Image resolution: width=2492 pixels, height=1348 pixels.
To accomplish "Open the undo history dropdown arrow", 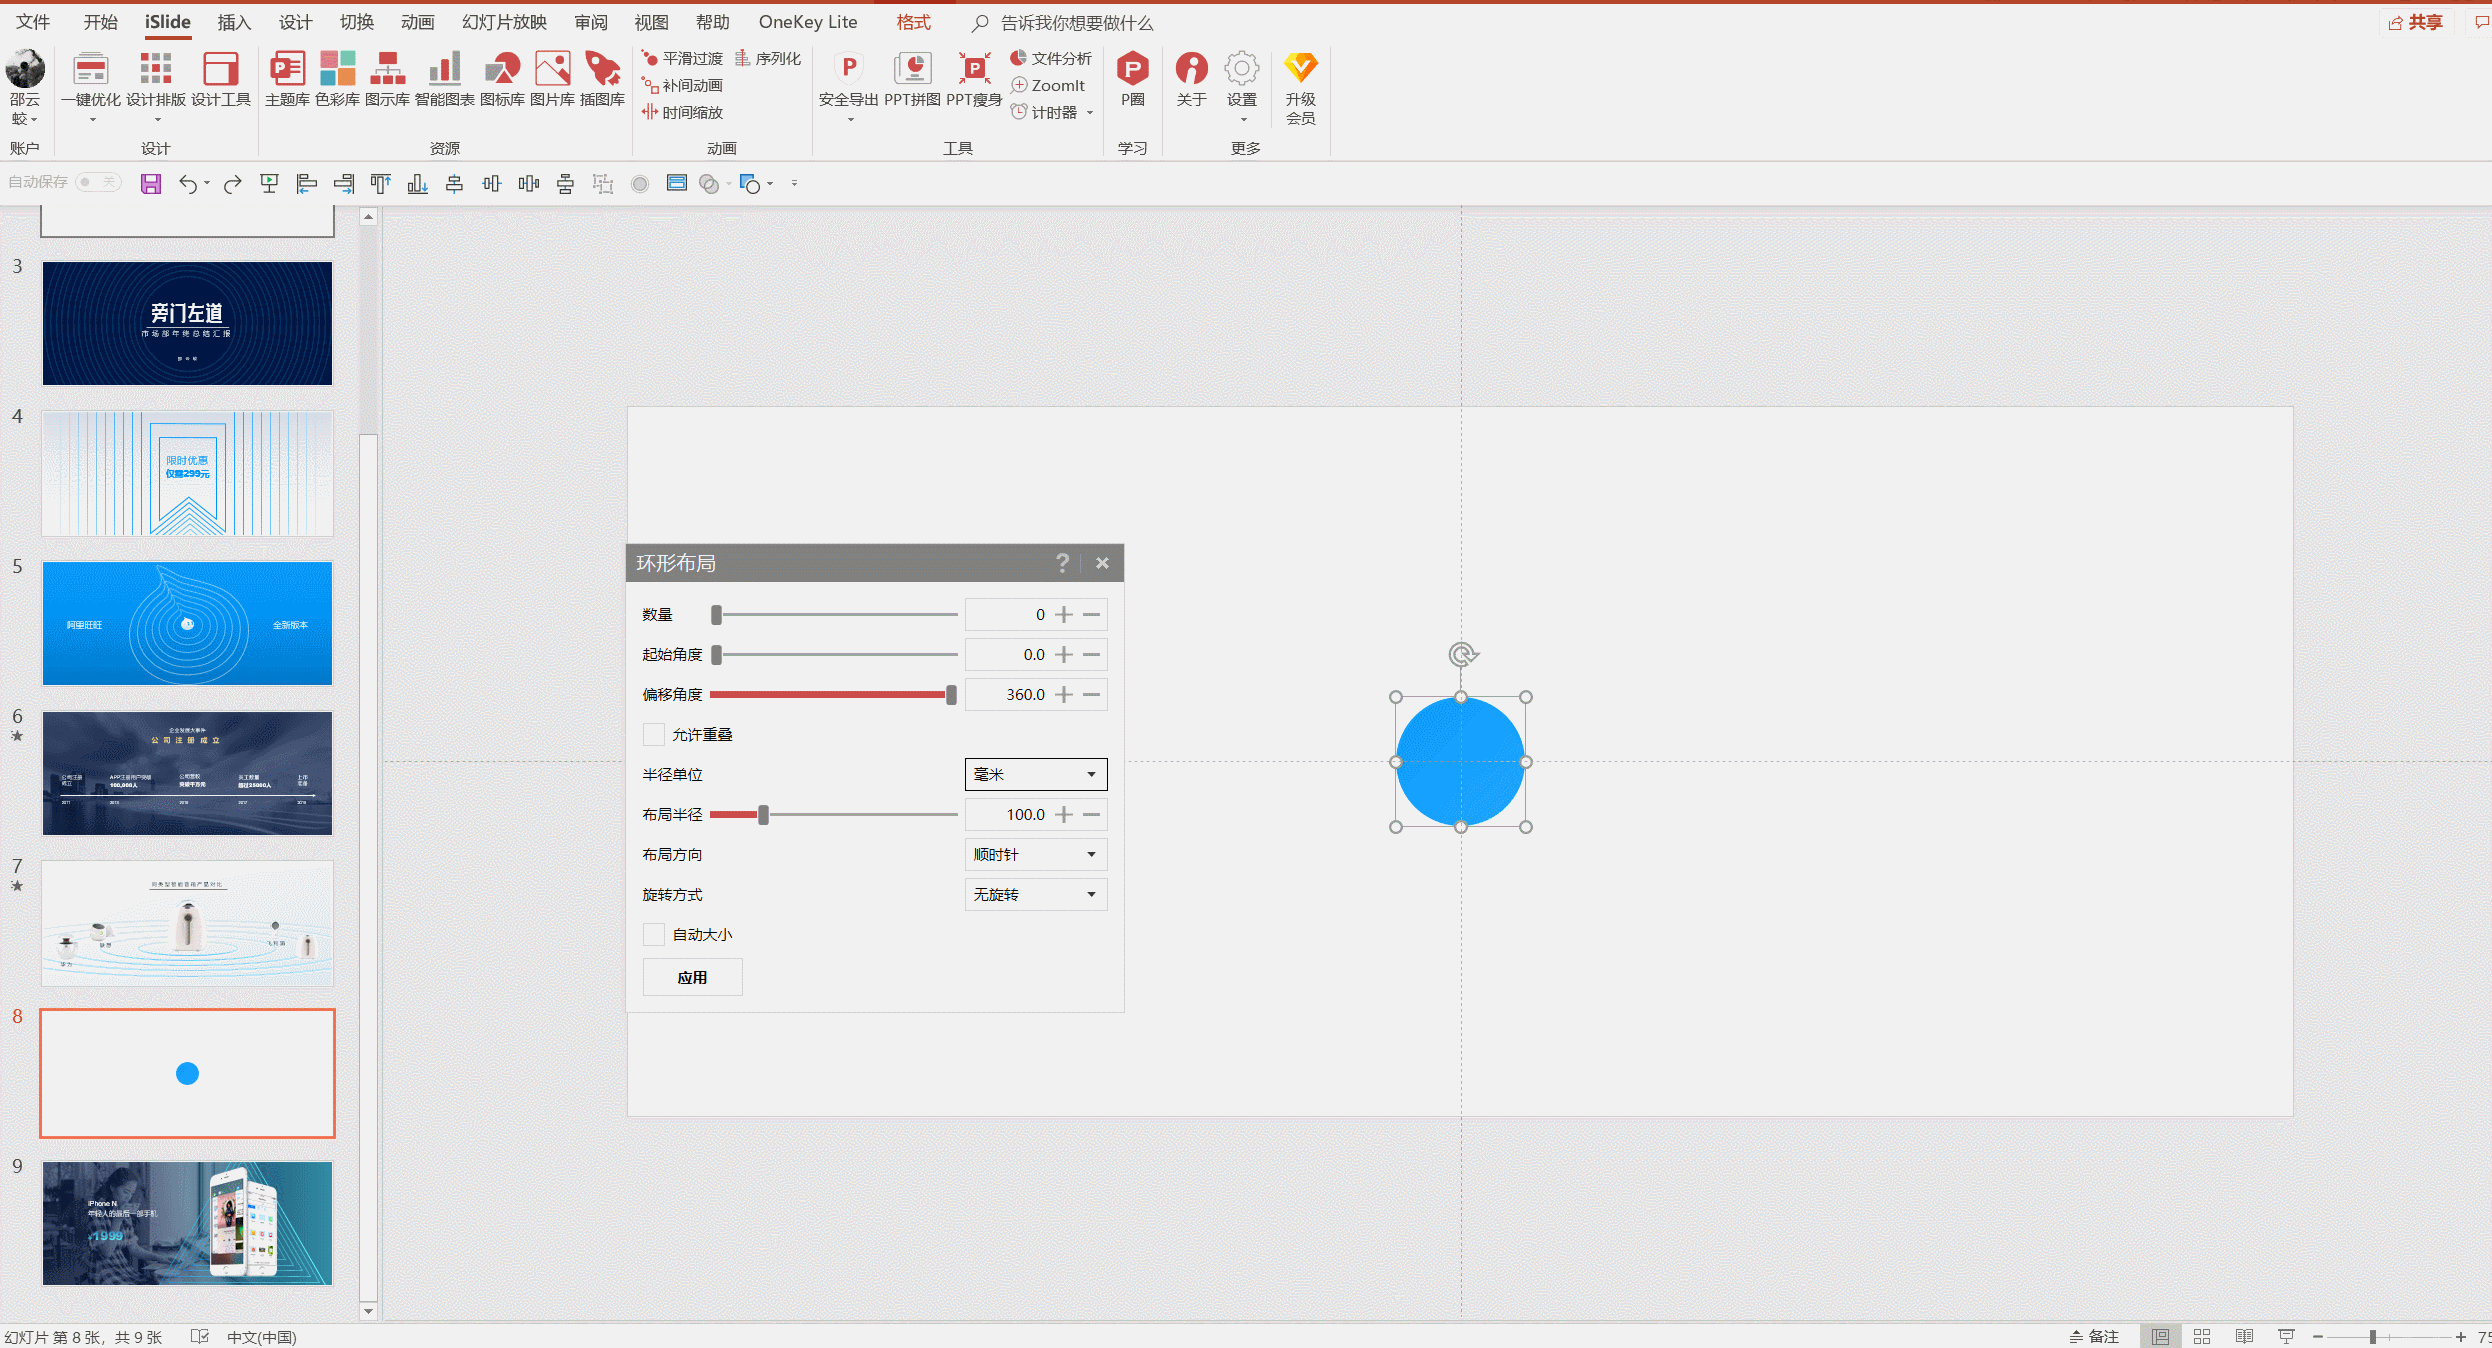I will 207,183.
